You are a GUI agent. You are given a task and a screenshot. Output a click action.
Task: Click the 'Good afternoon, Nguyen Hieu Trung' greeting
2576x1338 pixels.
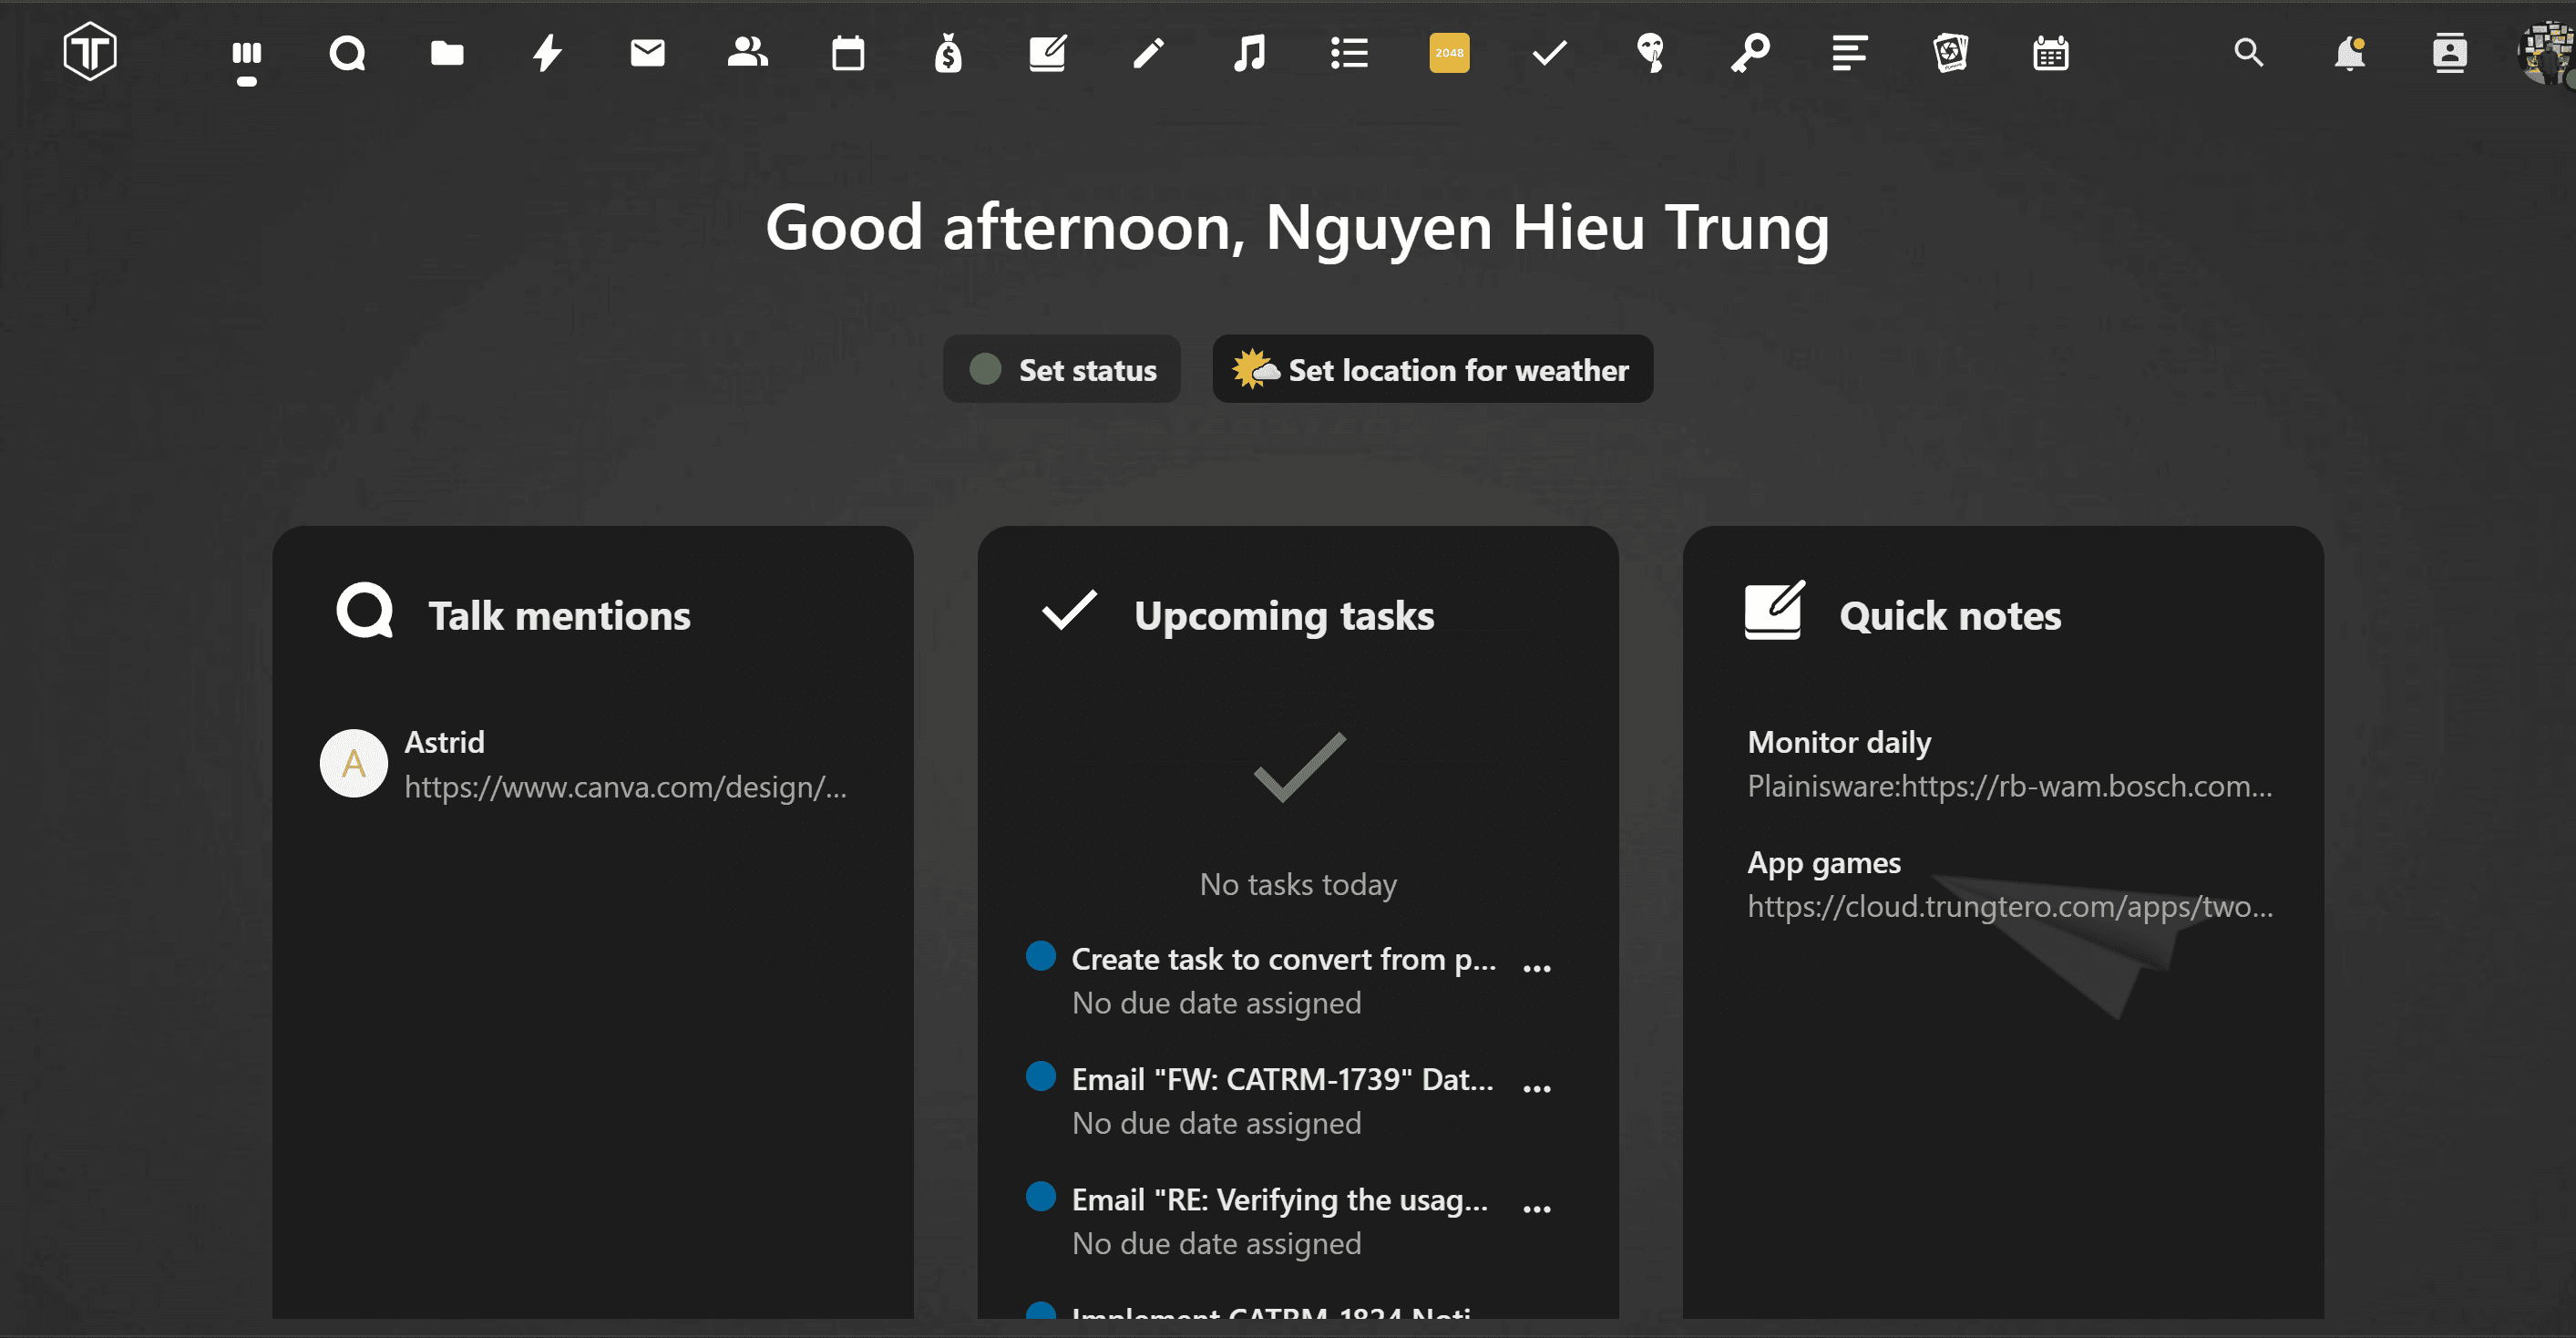point(1297,227)
